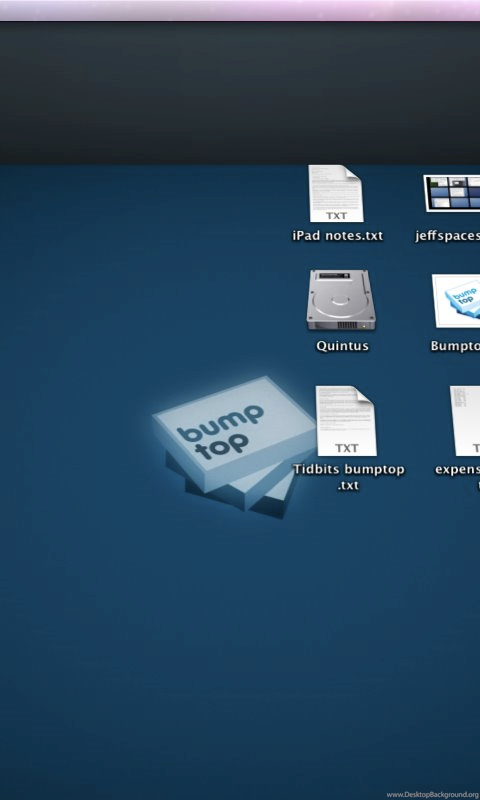This screenshot has width=480, height=800.
Task: Select the Tidbits bumptop .txt file icon
Action: click(346, 421)
